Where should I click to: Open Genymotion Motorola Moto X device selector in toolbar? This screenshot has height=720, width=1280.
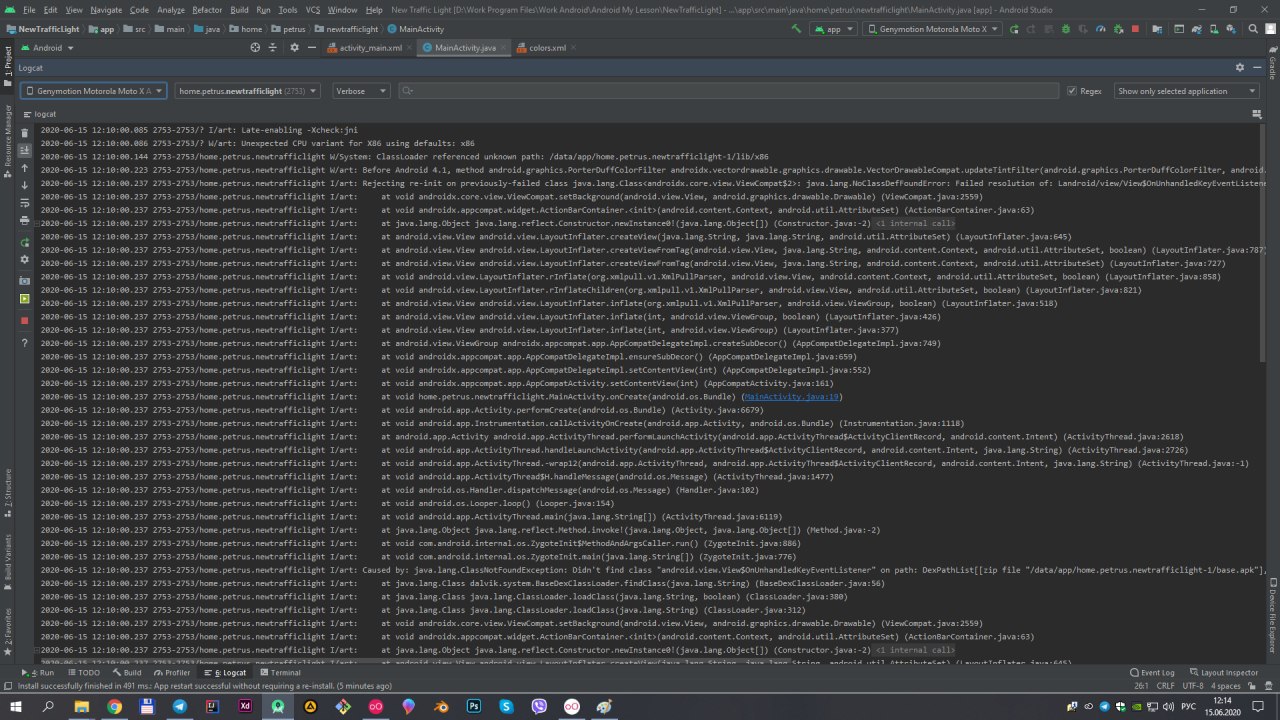(932, 29)
